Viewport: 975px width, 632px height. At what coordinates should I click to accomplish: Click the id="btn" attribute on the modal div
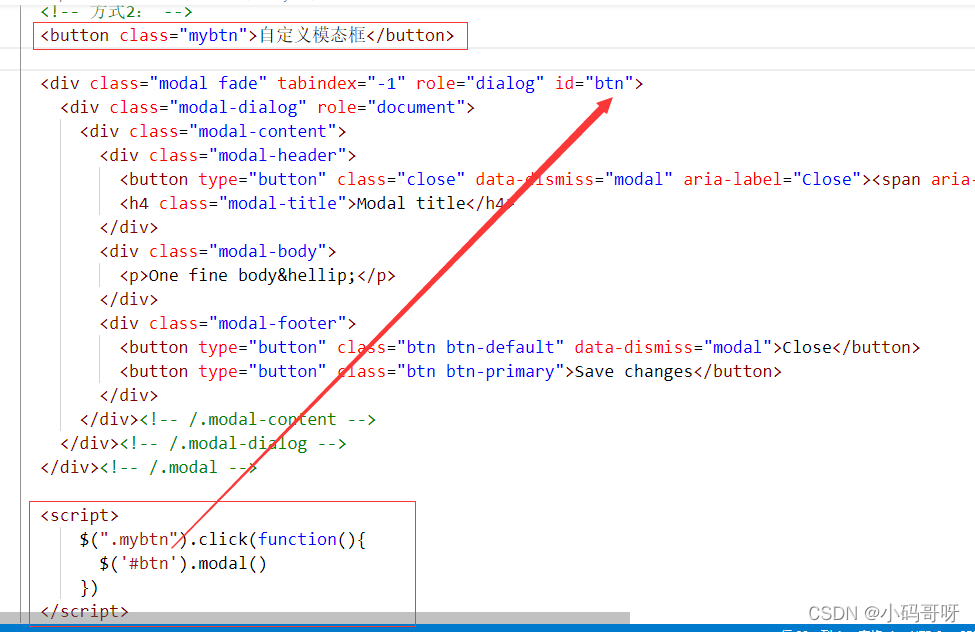point(594,83)
